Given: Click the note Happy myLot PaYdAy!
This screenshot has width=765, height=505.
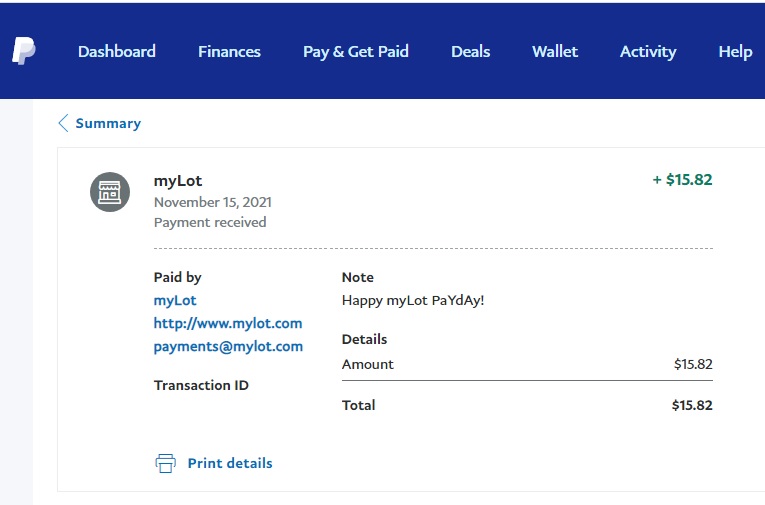Looking at the screenshot, I should pos(413,301).
